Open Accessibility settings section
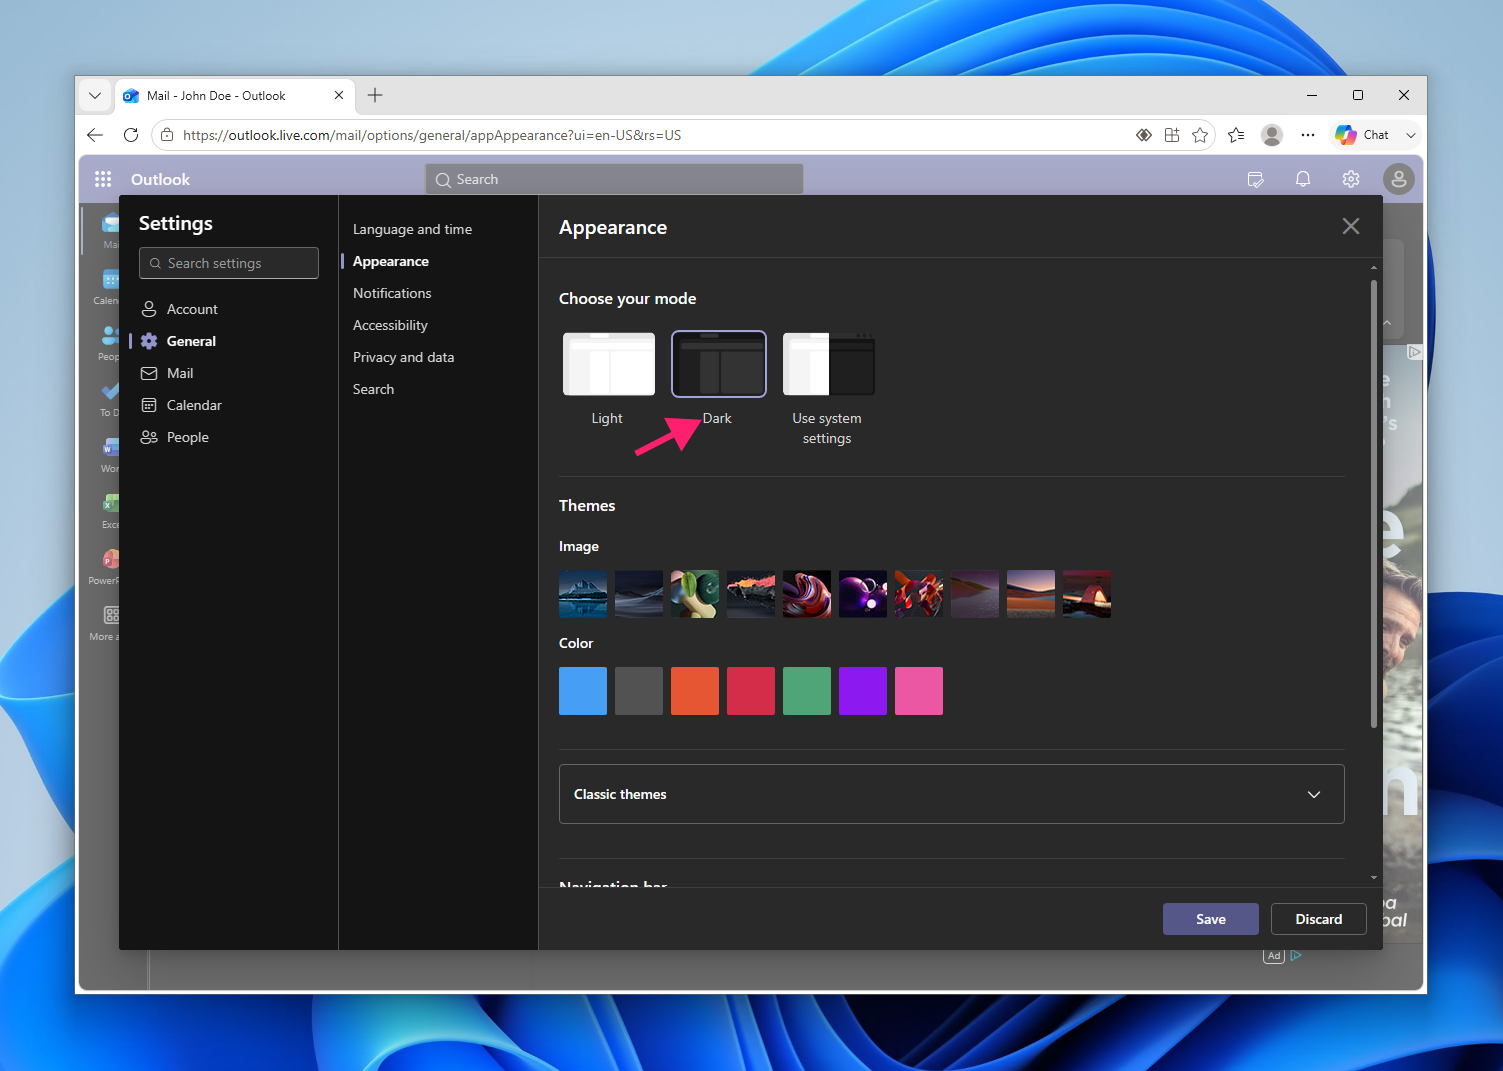 coord(390,325)
